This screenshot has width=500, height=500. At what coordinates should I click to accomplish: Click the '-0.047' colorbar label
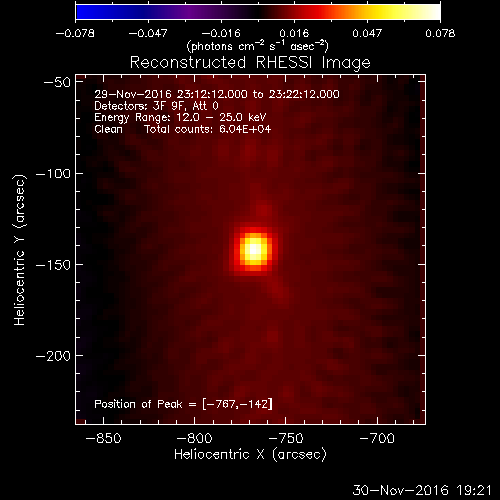click(x=148, y=33)
